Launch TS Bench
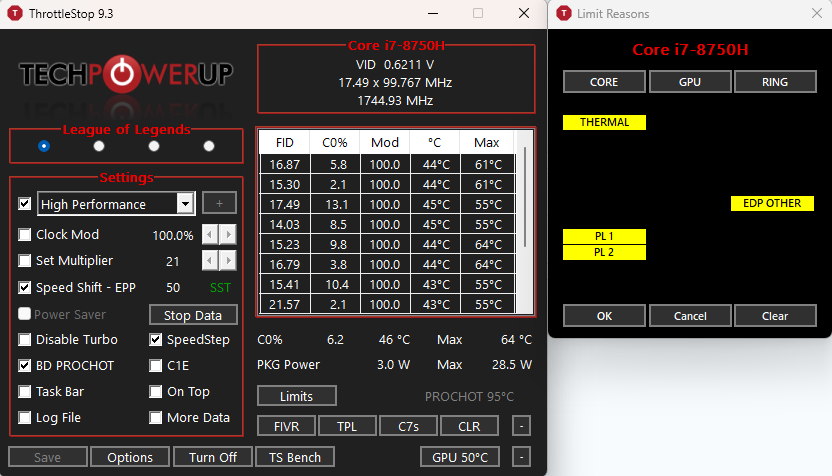Viewport: 832px width, 476px height. pyautogui.click(x=295, y=457)
